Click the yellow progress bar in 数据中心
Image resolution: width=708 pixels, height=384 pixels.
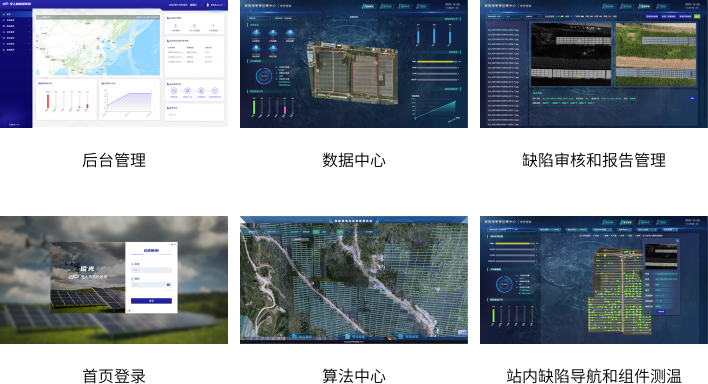(435, 61)
